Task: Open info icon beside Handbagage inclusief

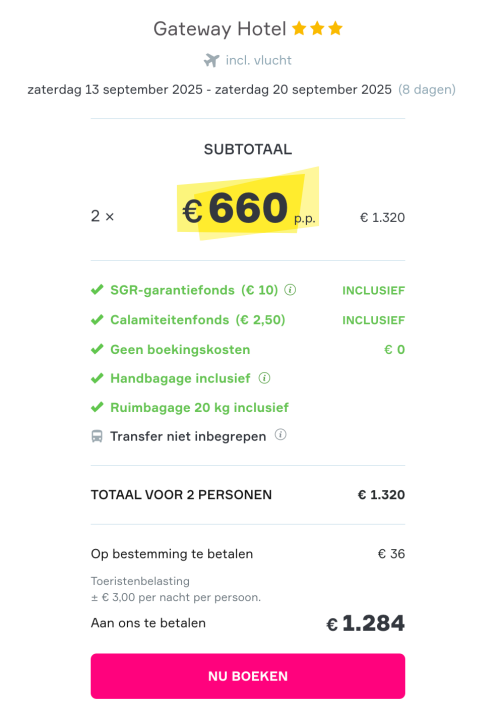Action: (265, 378)
